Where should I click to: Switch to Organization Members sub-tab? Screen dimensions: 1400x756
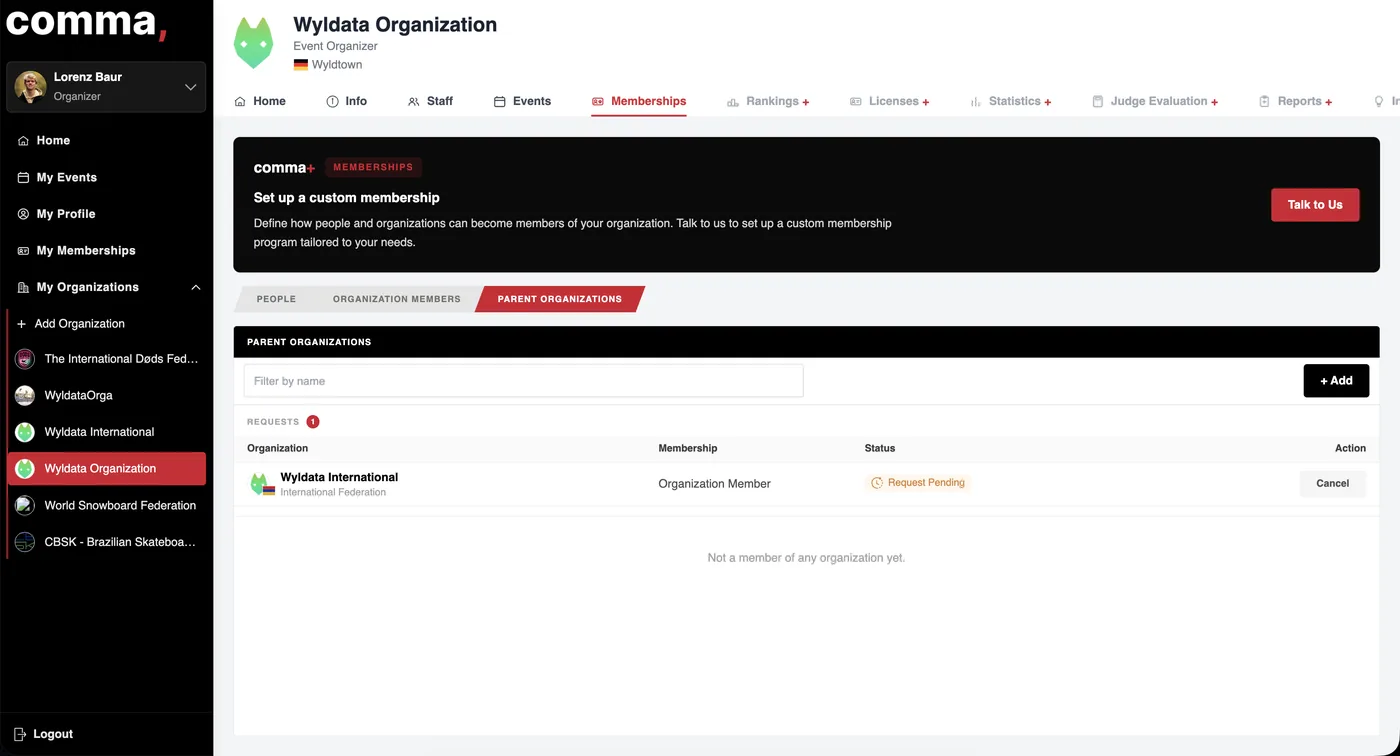click(x=396, y=299)
